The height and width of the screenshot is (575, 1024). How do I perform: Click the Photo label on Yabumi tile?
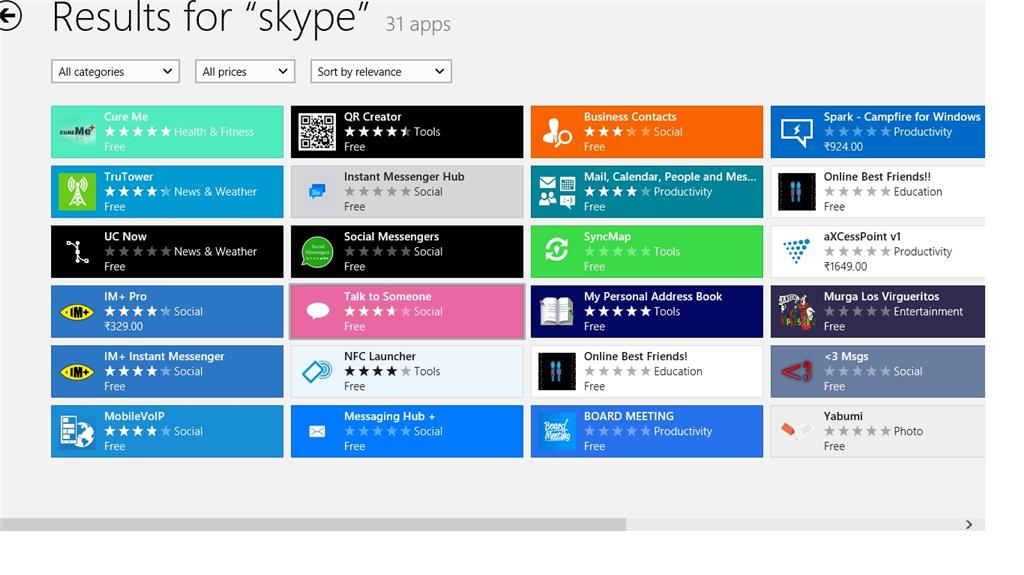[x=908, y=431]
